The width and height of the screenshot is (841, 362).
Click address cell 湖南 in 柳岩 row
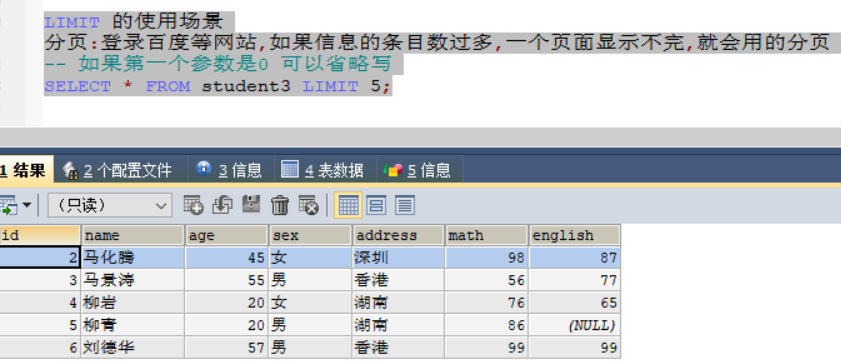coord(399,303)
